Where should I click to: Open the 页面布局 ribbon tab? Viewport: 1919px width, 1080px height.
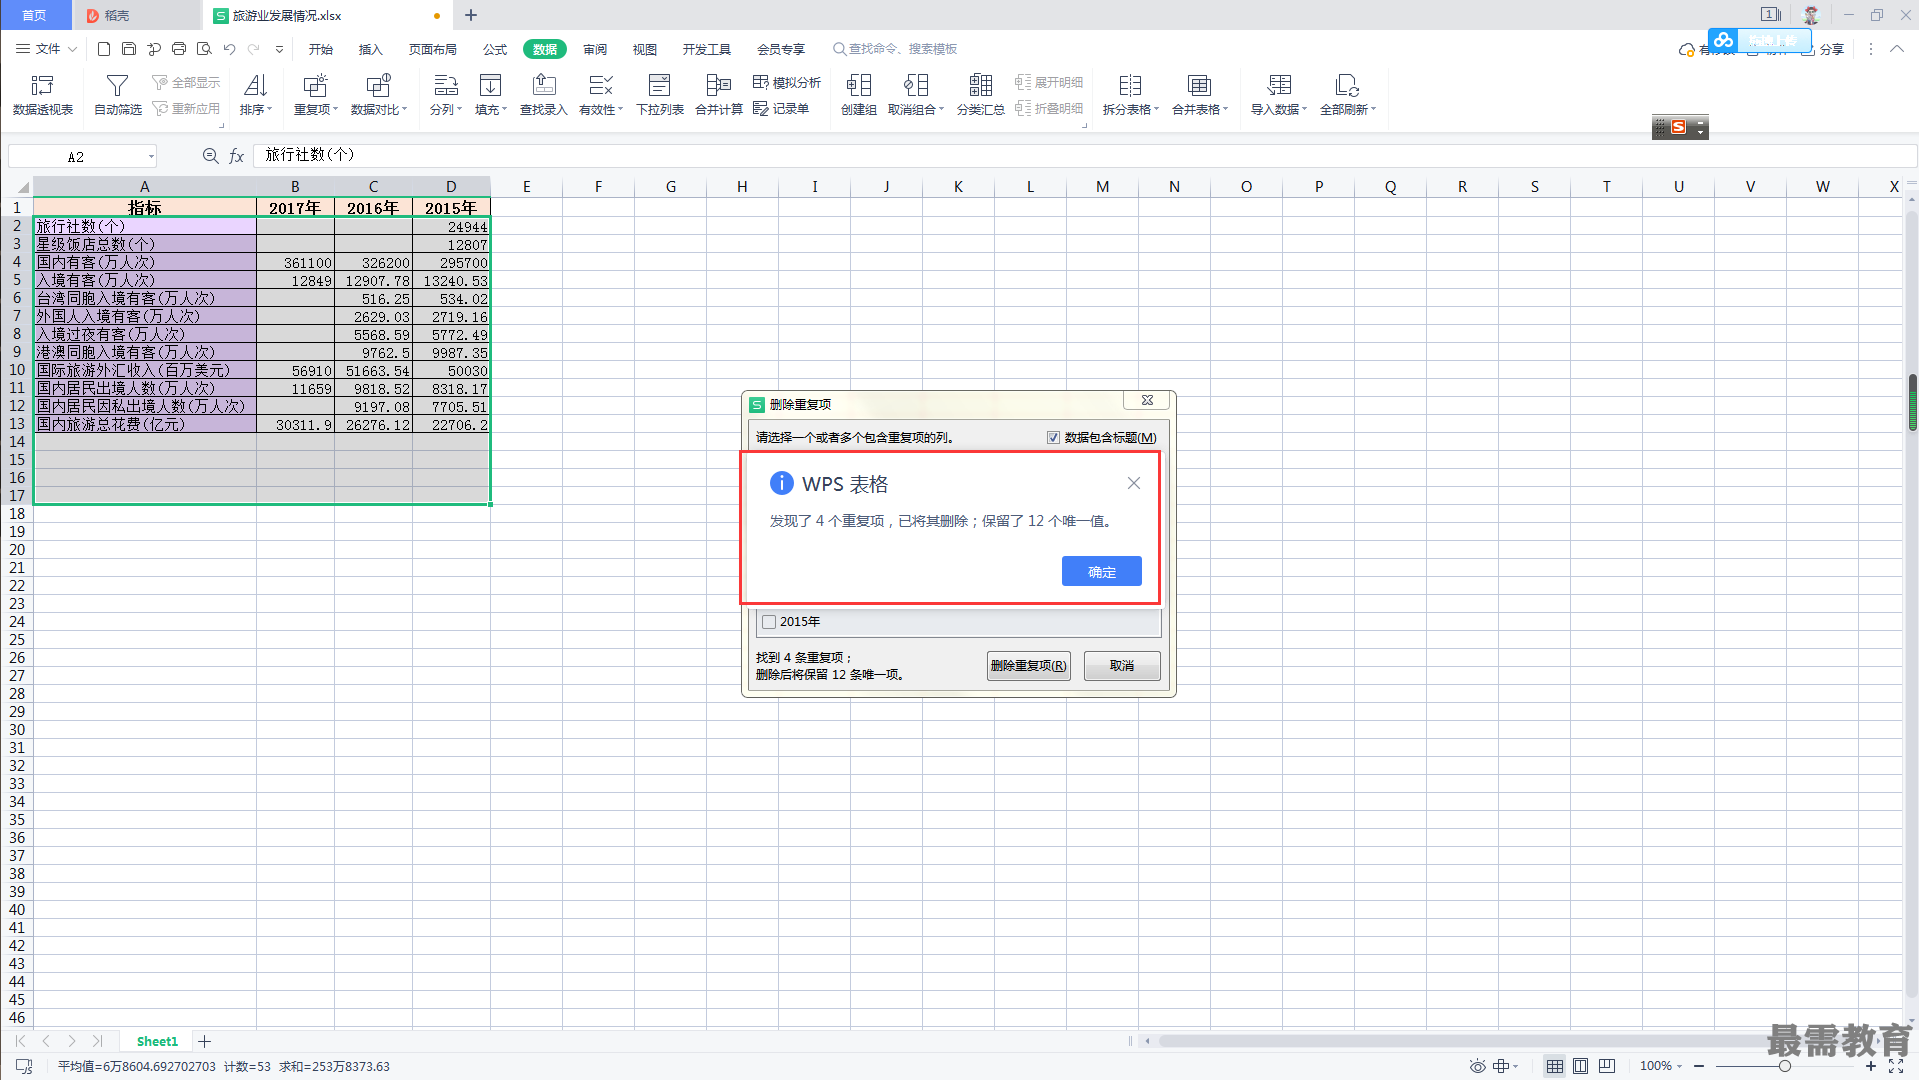click(433, 49)
